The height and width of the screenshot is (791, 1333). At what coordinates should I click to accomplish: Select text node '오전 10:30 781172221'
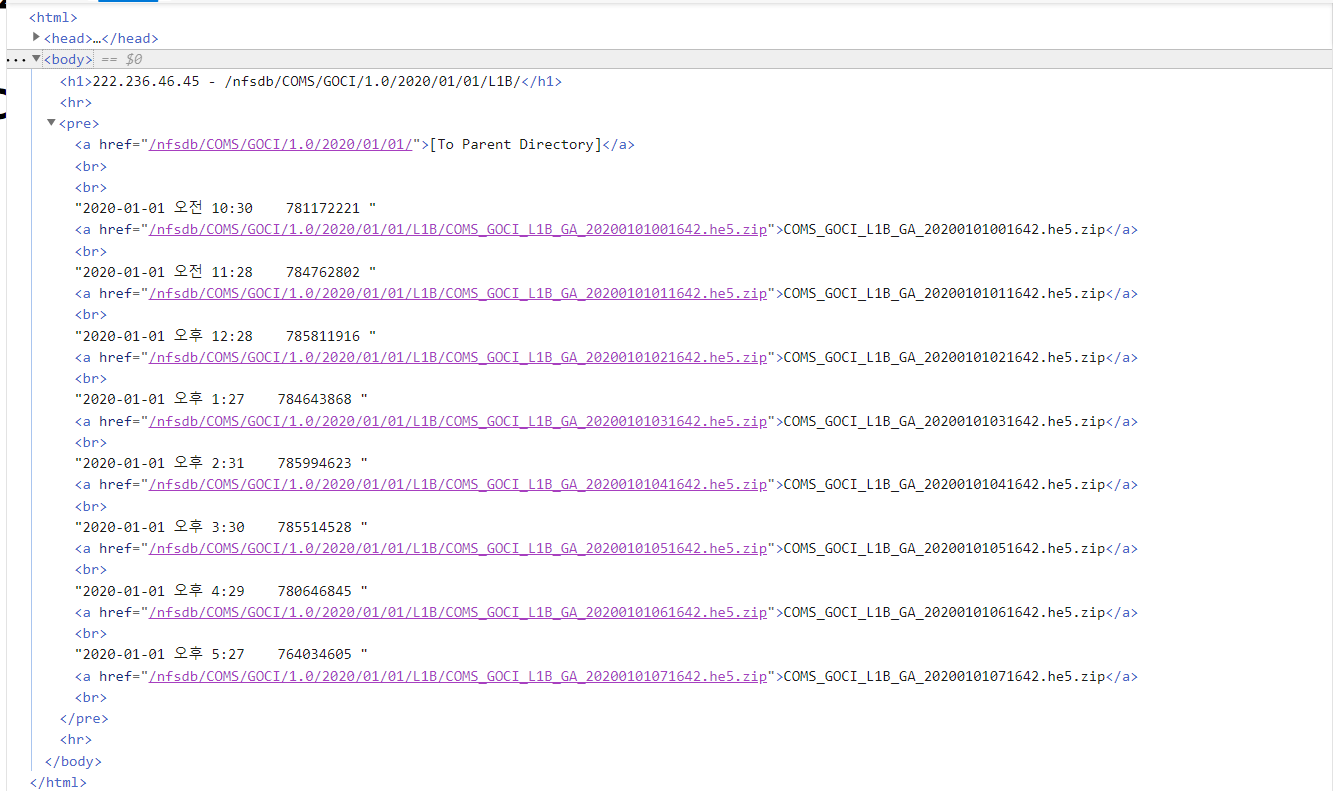226,208
